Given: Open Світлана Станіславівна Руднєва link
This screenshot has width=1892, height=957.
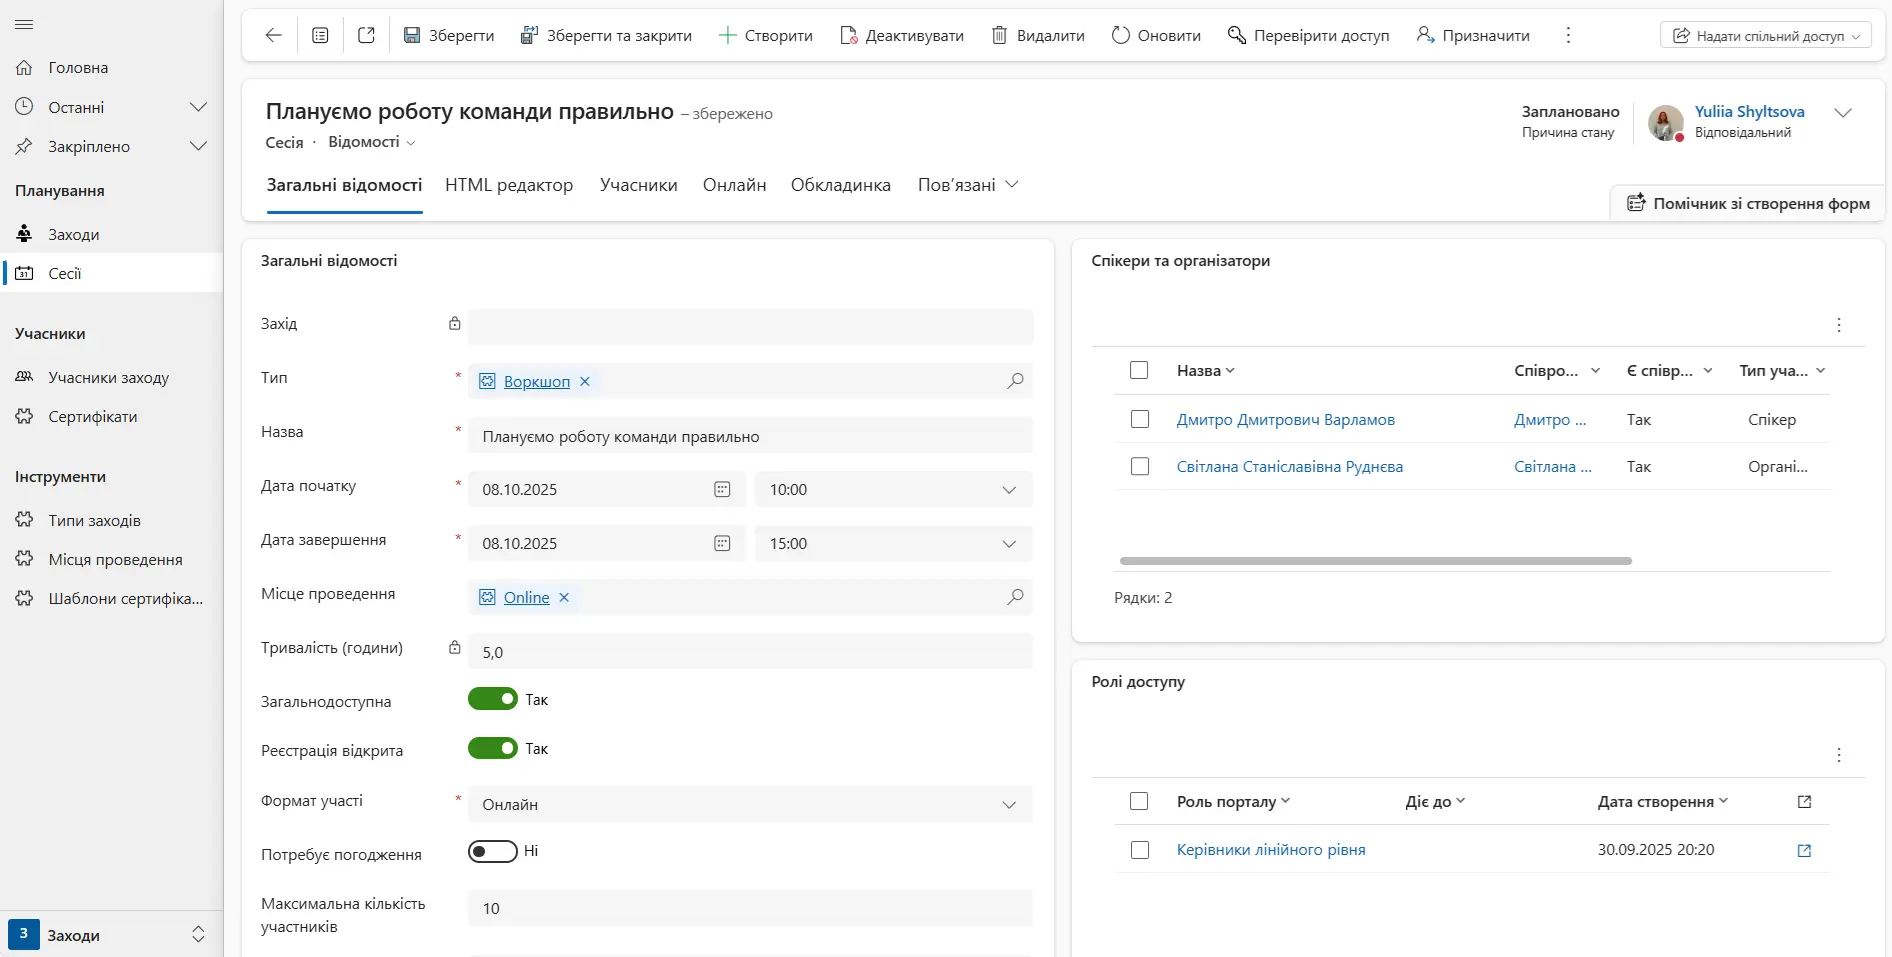Looking at the screenshot, I should pos(1289,466).
